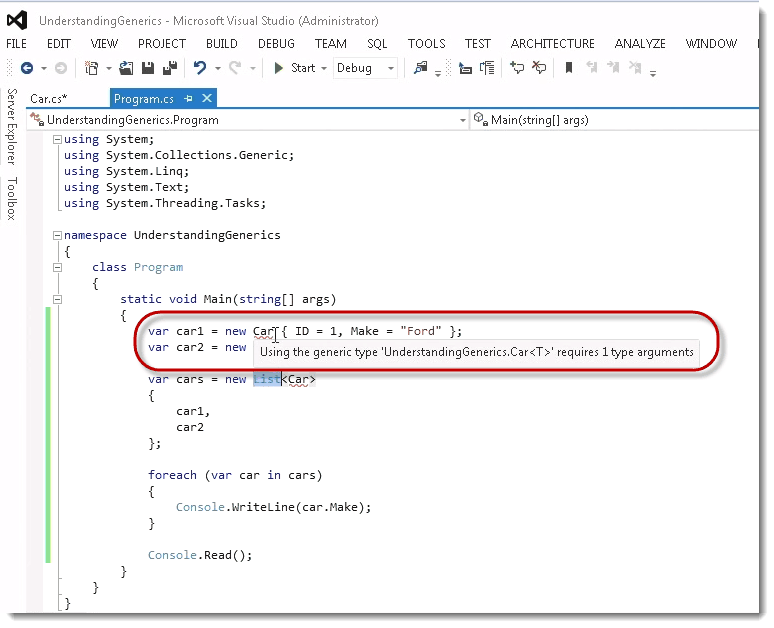The height and width of the screenshot is (628, 774).
Task: Open the PROJECT menu
Action: tap(162, 44)
